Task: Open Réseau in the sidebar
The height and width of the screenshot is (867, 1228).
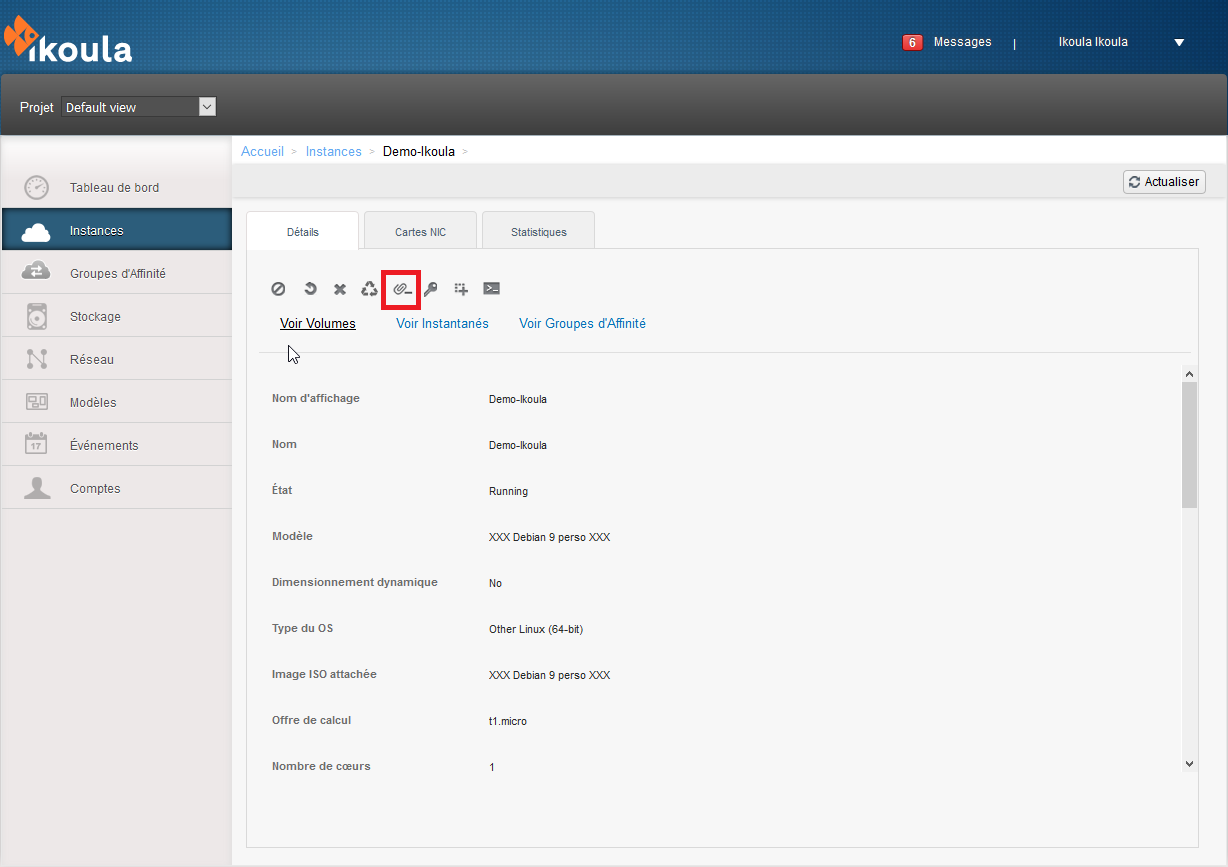Action: click(116, 359)
